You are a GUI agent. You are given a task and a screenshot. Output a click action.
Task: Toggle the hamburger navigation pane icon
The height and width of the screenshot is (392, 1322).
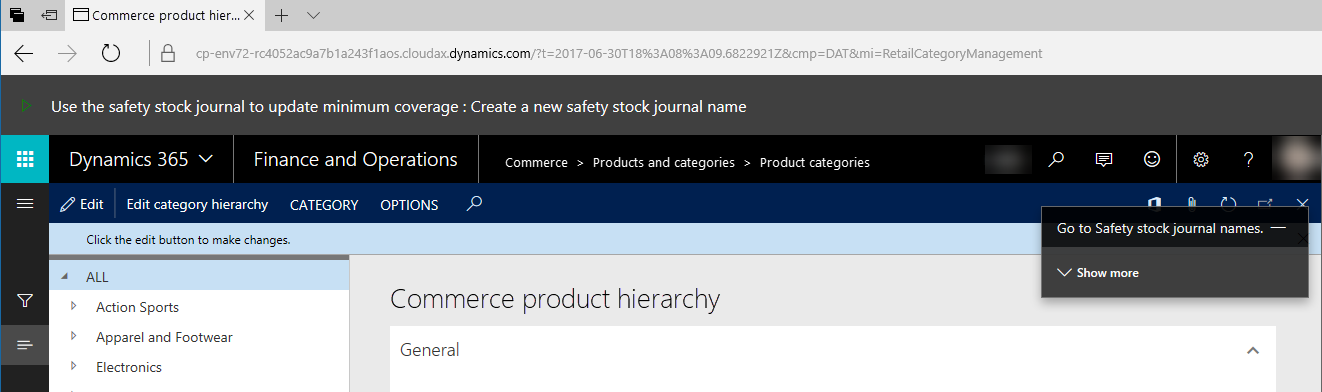click(x=25, y=203)
